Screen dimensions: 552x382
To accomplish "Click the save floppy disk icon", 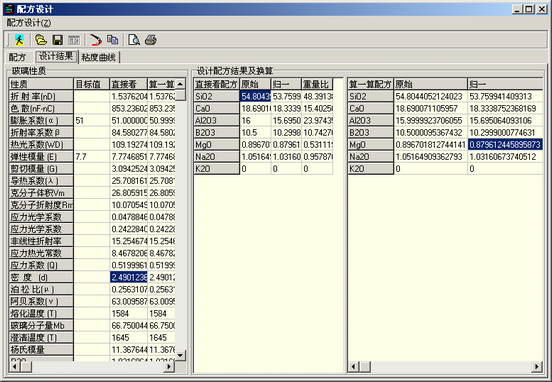I will [x=58, y=40].
